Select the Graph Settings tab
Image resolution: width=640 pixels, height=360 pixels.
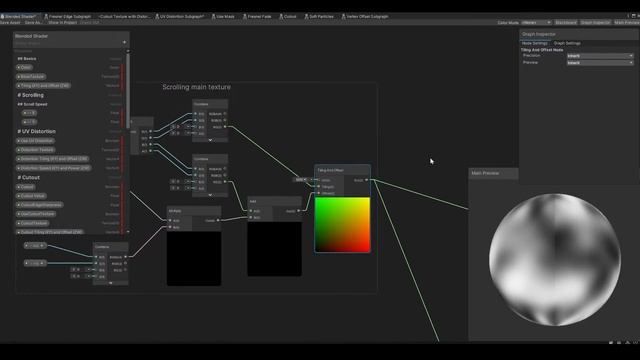tap(567, 43)
